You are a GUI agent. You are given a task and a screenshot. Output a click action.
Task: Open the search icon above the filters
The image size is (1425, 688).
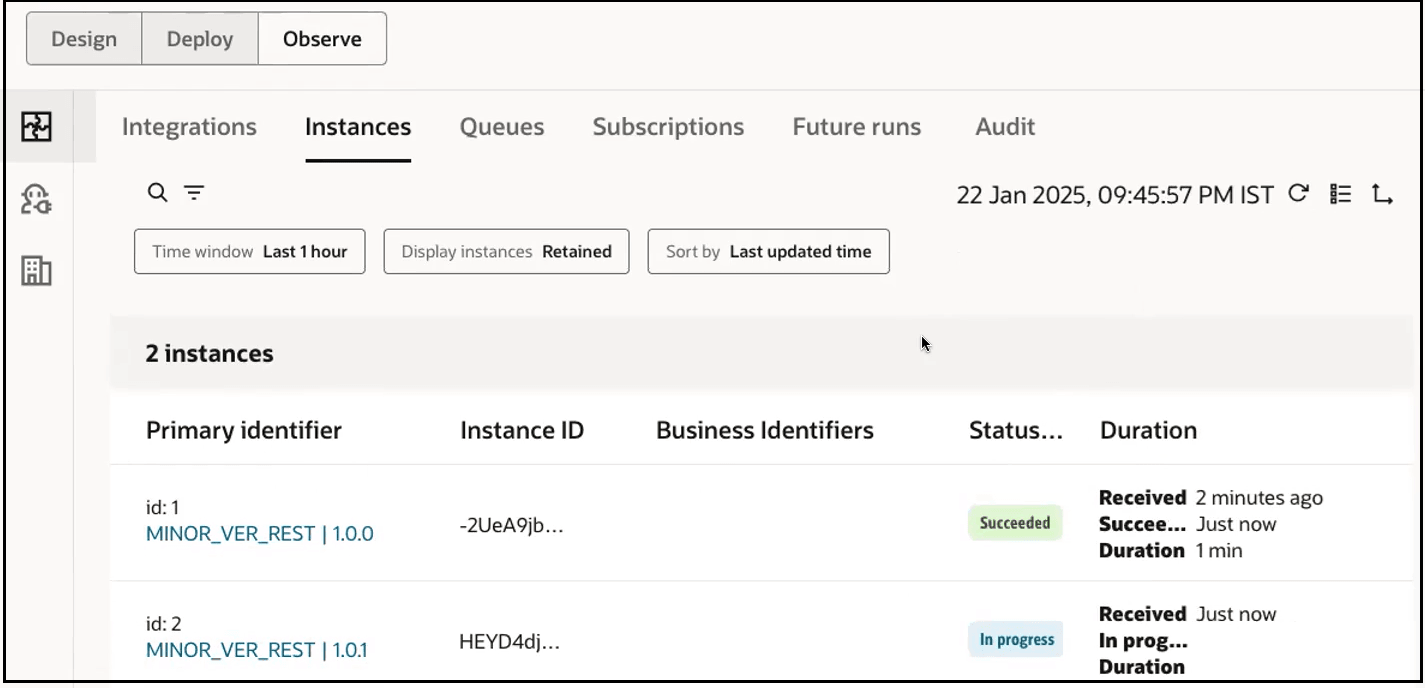pyautogui.click(x=156, y=192)
